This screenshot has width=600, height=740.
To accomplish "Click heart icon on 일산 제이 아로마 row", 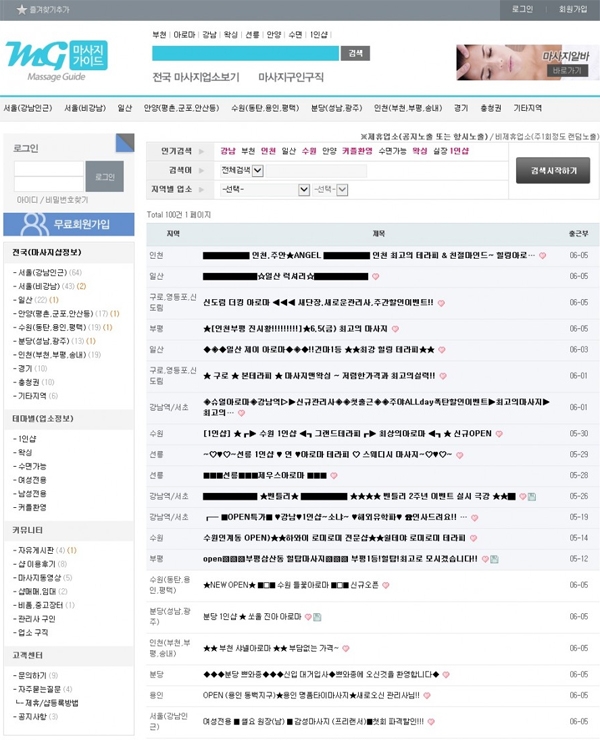I will [442, 350].
